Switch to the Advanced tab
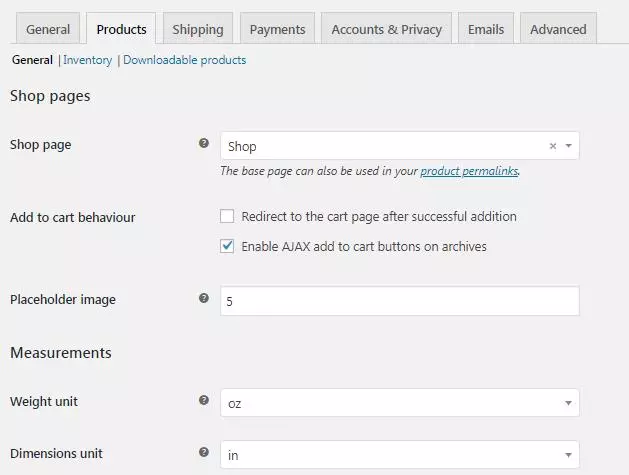629x475 pixels. [x=558, y=29]
